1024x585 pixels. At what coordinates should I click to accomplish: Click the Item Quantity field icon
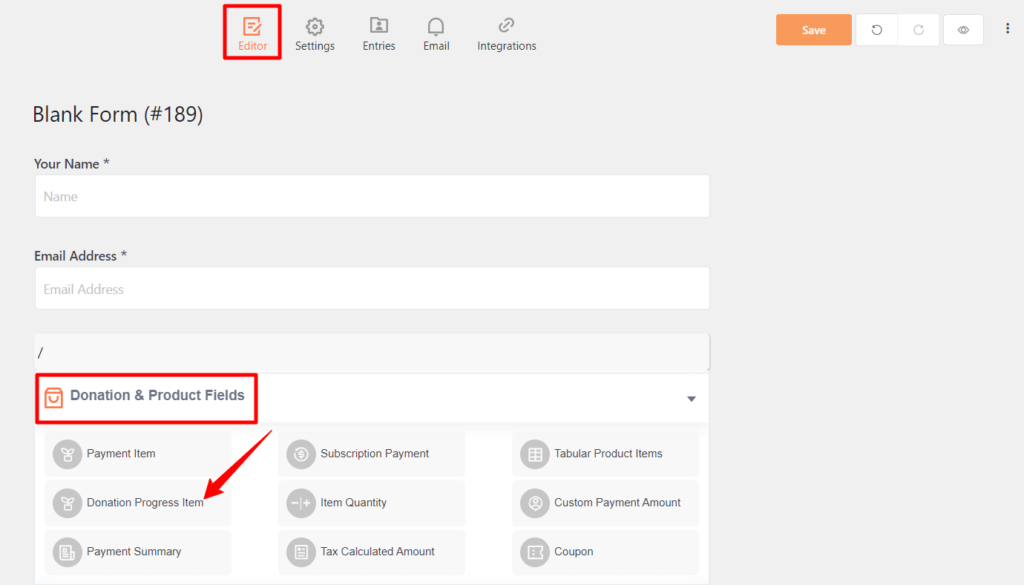tap(300, 503)
